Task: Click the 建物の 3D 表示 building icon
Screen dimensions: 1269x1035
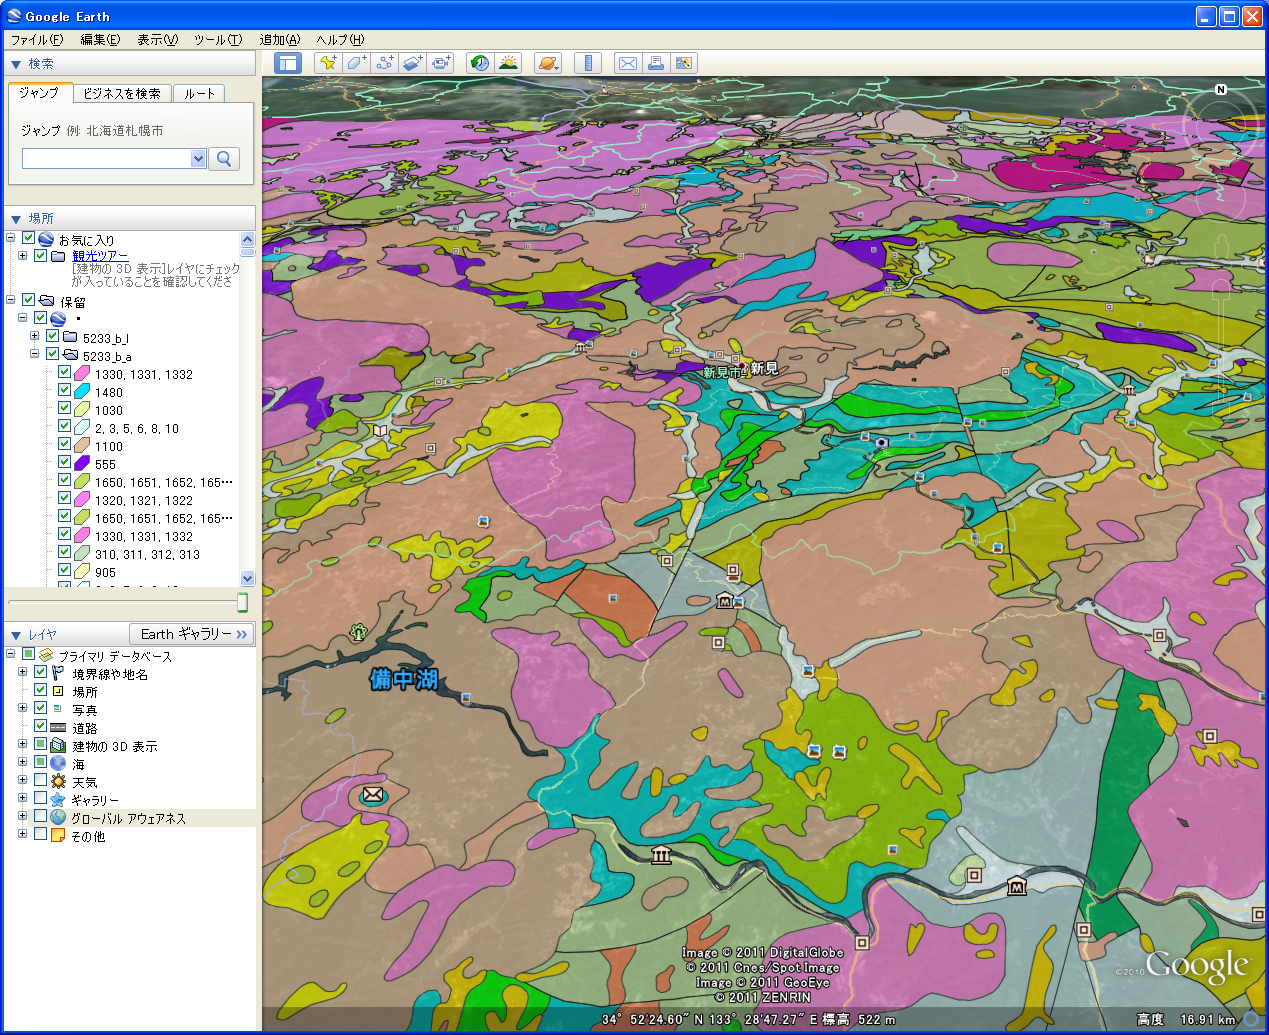Action: 58,745
